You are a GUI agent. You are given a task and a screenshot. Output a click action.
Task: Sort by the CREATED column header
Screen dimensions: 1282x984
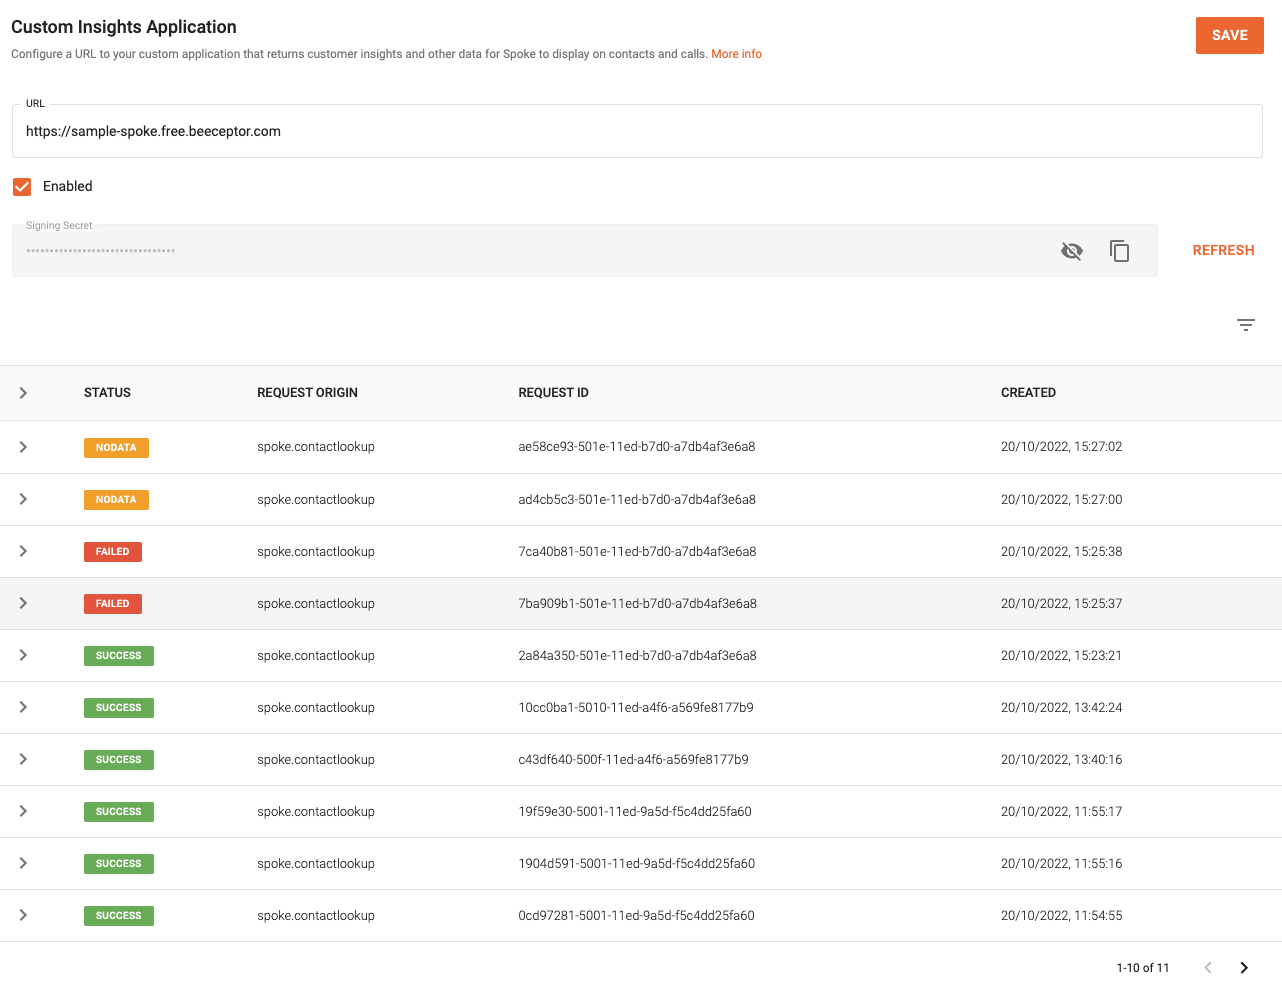click(1028, 392)
